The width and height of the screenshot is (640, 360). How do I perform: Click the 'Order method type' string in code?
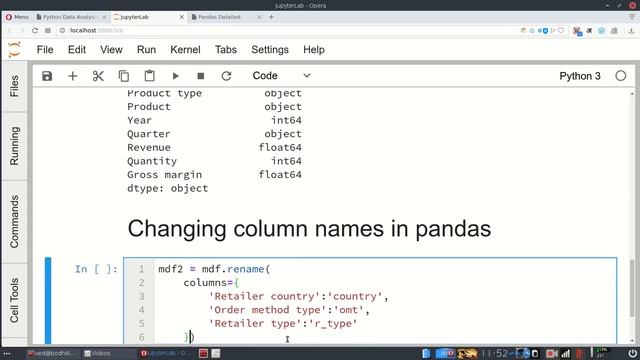point(268,310)
